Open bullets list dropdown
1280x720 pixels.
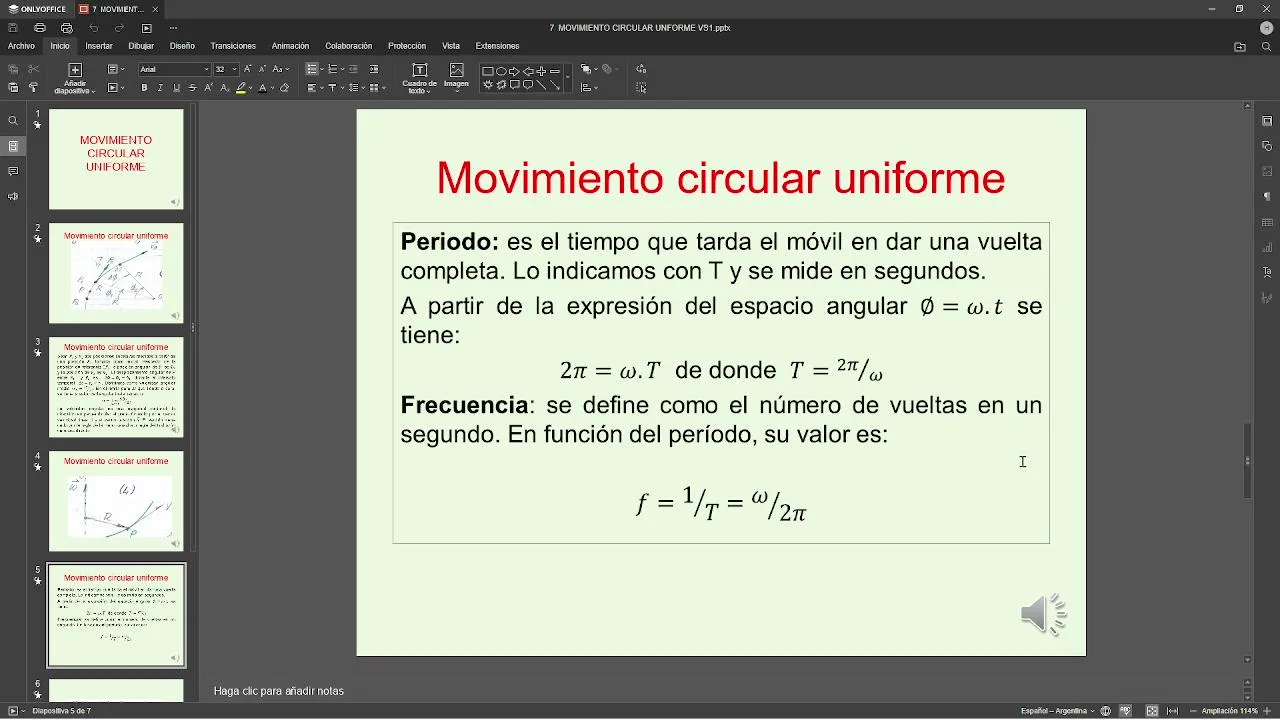322,69
